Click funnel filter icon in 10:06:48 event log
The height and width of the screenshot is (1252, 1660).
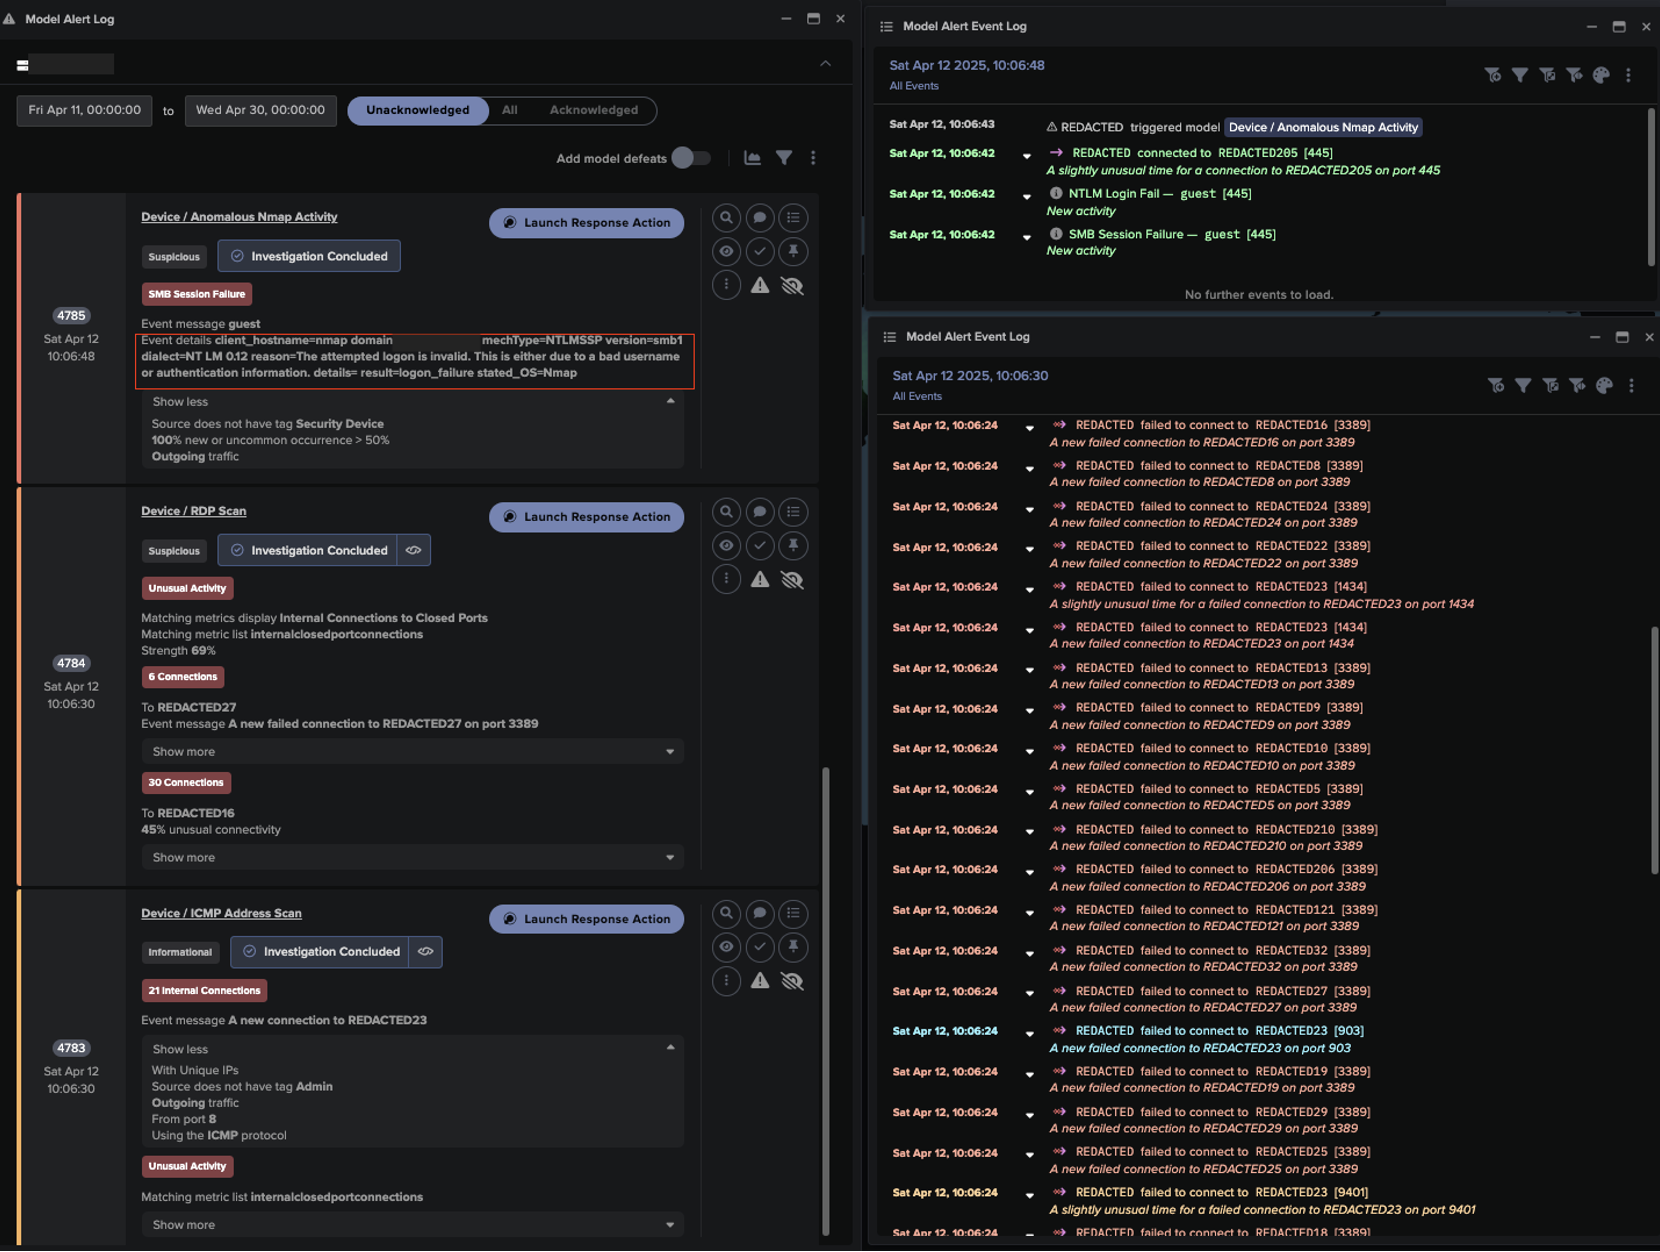click(1520, 75)
